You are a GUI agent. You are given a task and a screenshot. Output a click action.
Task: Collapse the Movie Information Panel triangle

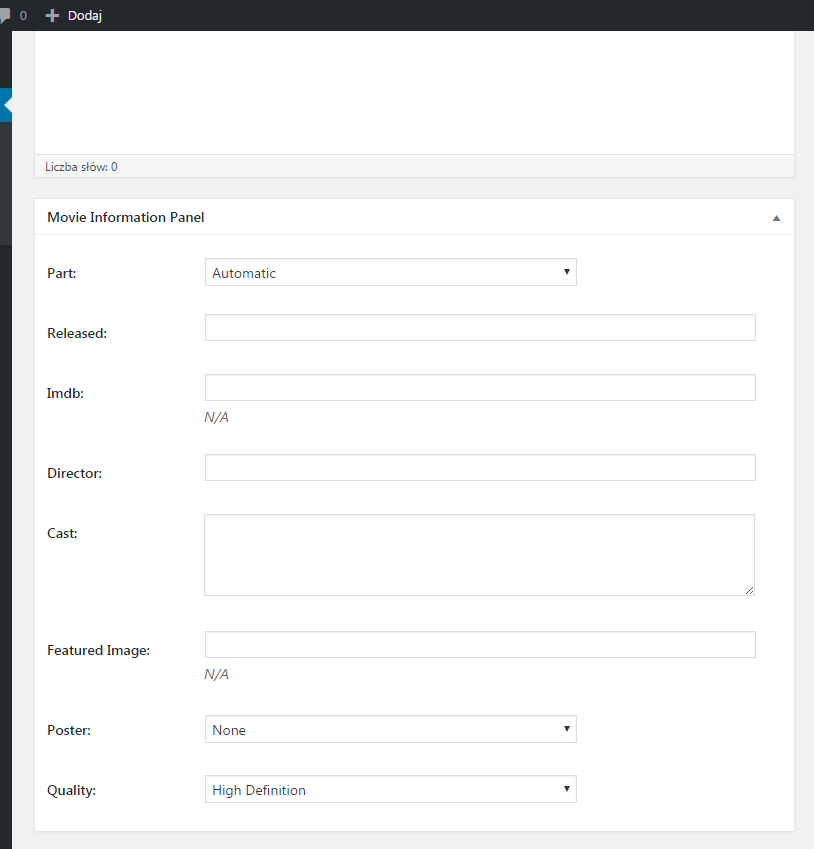coord(776,217)
